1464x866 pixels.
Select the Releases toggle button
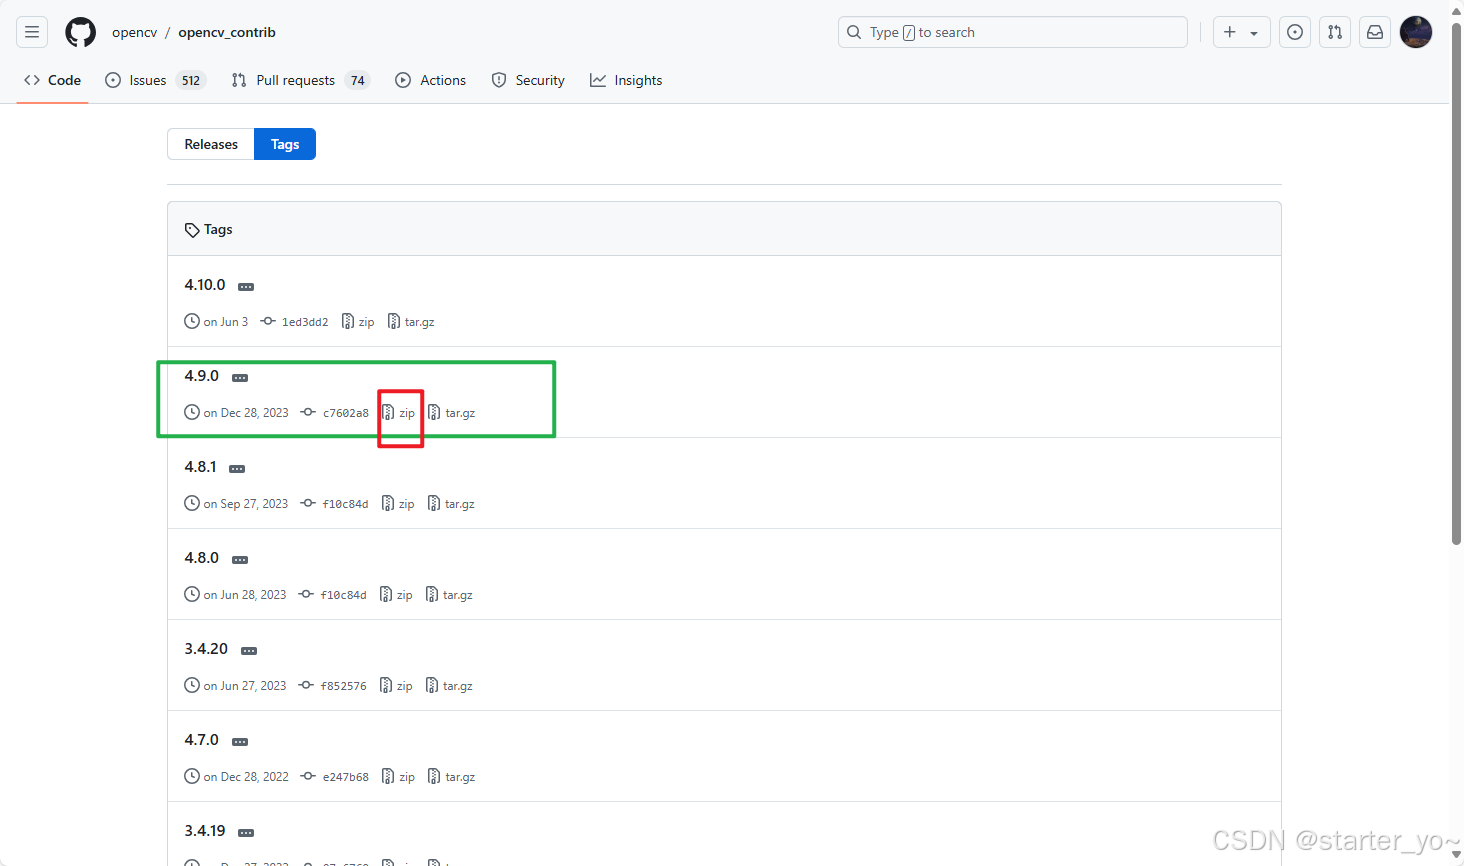coord(211,144)
